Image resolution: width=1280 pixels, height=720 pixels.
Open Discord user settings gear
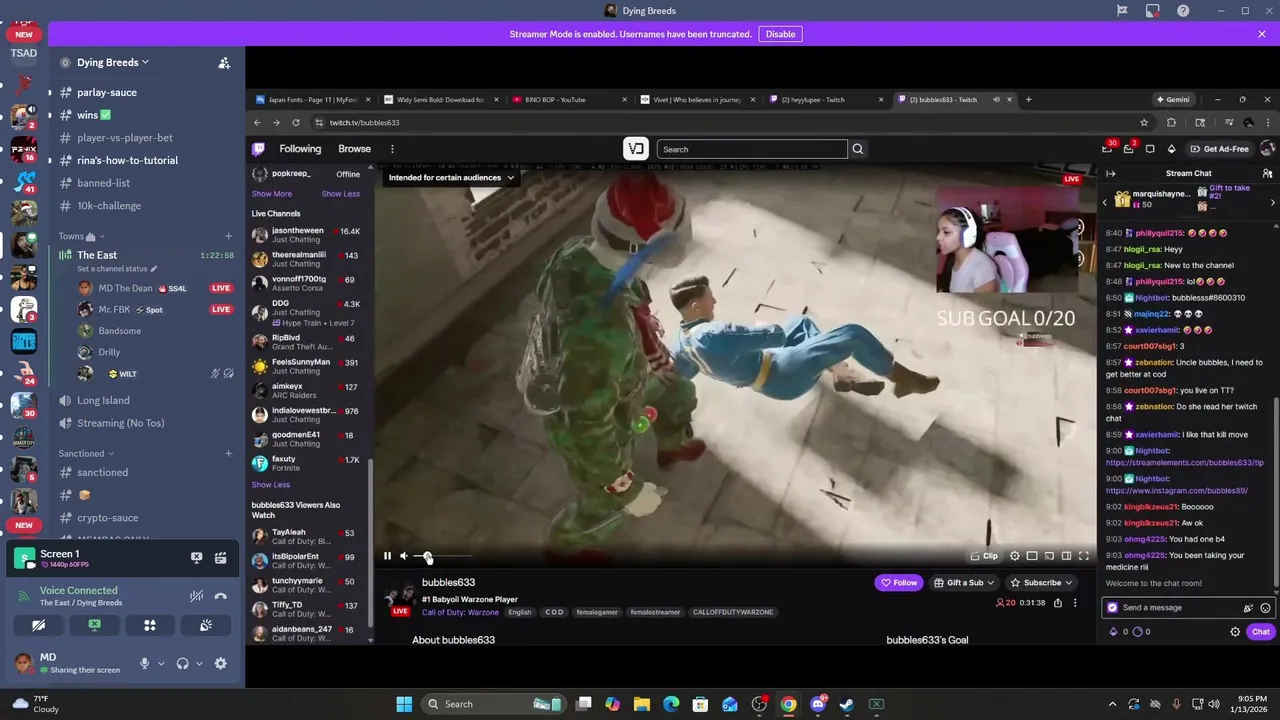coord(221,663)
